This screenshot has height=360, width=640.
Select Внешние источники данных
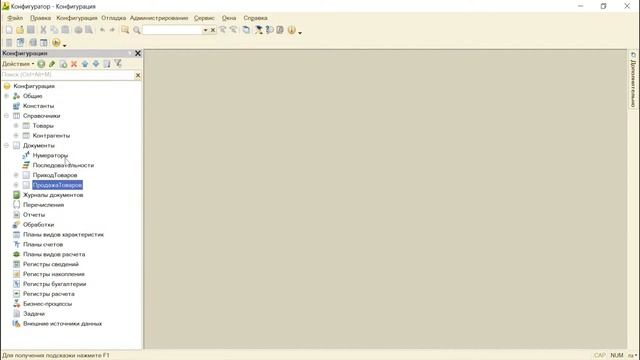pyautogui.click(x=62, y=324)
